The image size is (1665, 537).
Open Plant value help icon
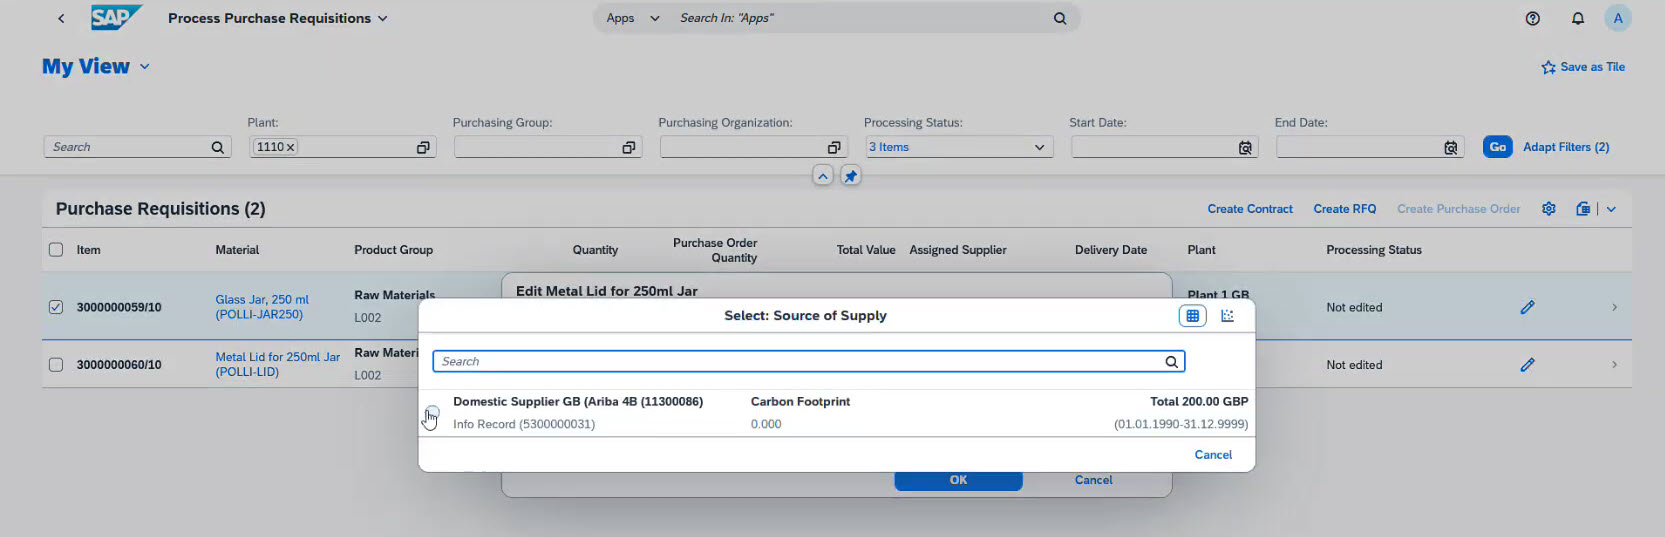tap(423, 147)
